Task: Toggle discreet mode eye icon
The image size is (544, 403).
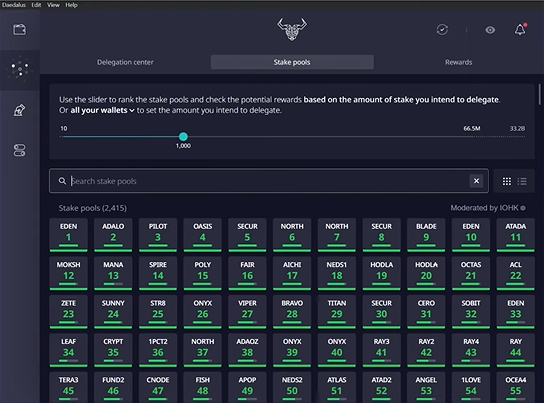Action: (x=490, y=30)
